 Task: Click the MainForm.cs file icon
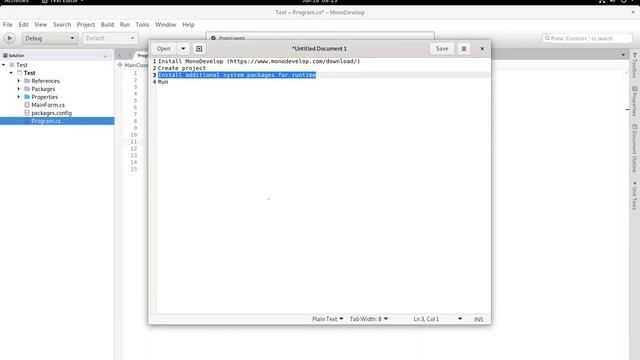click(x=27, y=105)
